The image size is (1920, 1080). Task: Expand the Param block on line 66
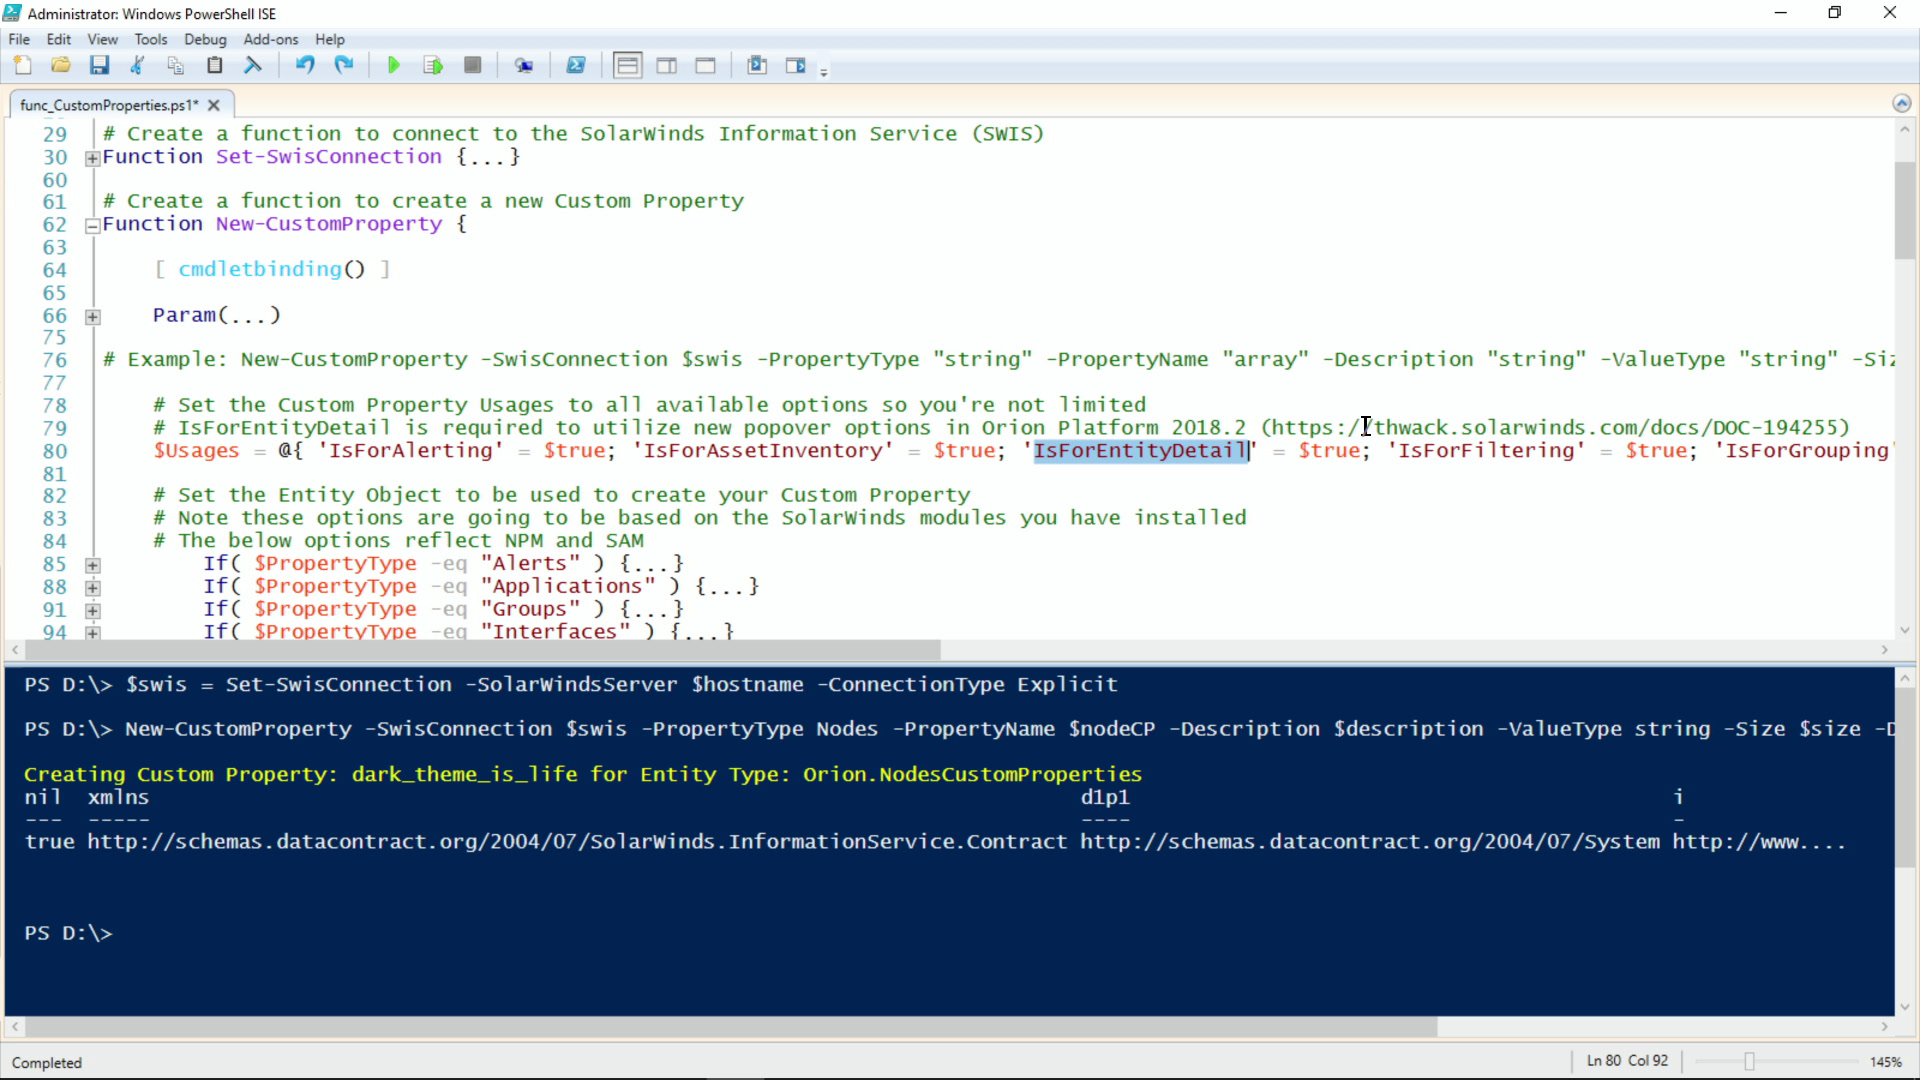pos(93,317)
